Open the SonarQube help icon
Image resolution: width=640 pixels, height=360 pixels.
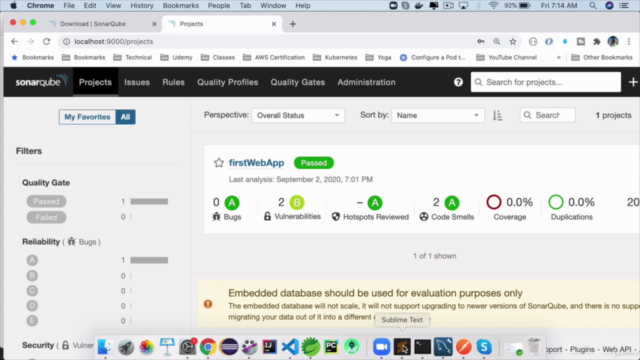click(458, 82)
